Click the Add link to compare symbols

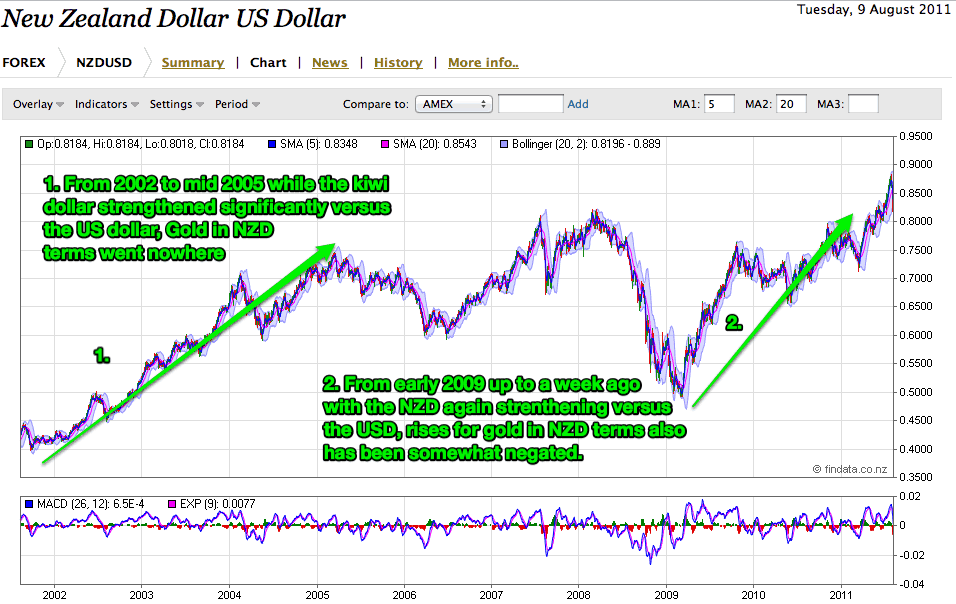[577, 103]
